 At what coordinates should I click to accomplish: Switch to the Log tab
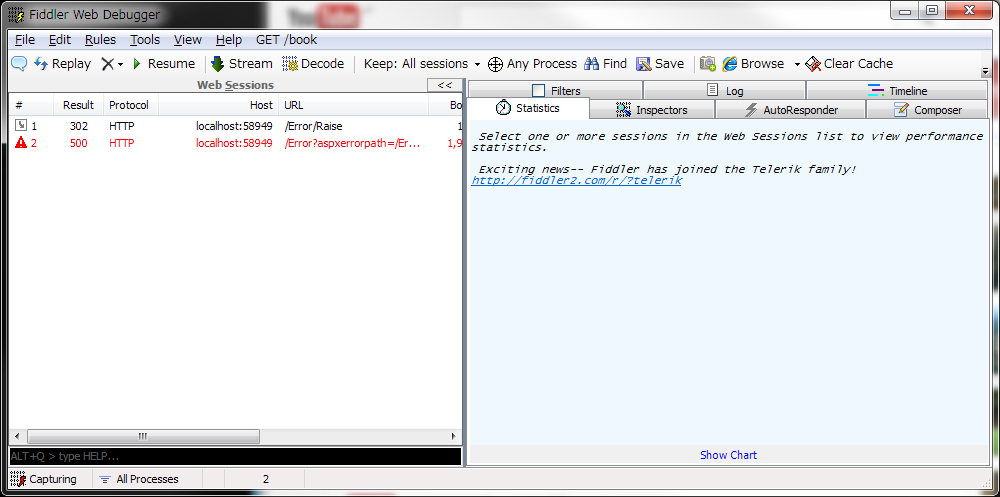click(724, 91)
